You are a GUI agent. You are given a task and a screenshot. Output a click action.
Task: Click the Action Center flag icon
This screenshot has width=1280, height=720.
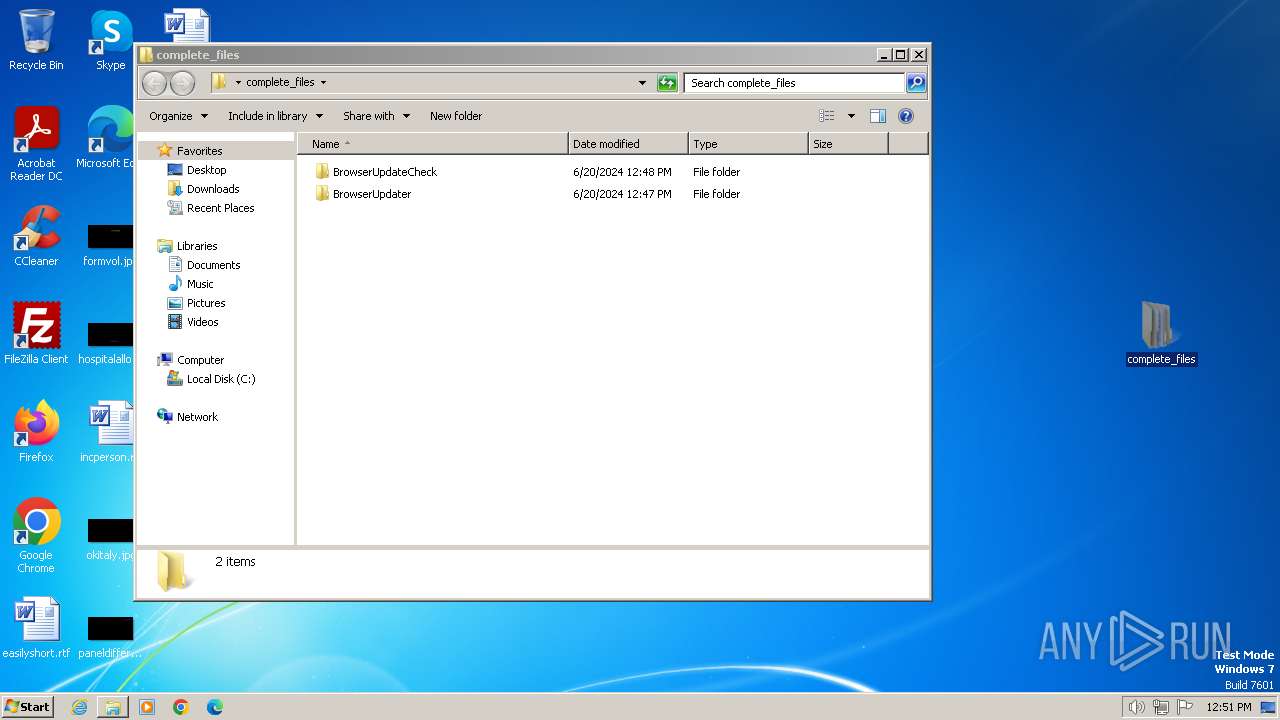(1185, 707)
